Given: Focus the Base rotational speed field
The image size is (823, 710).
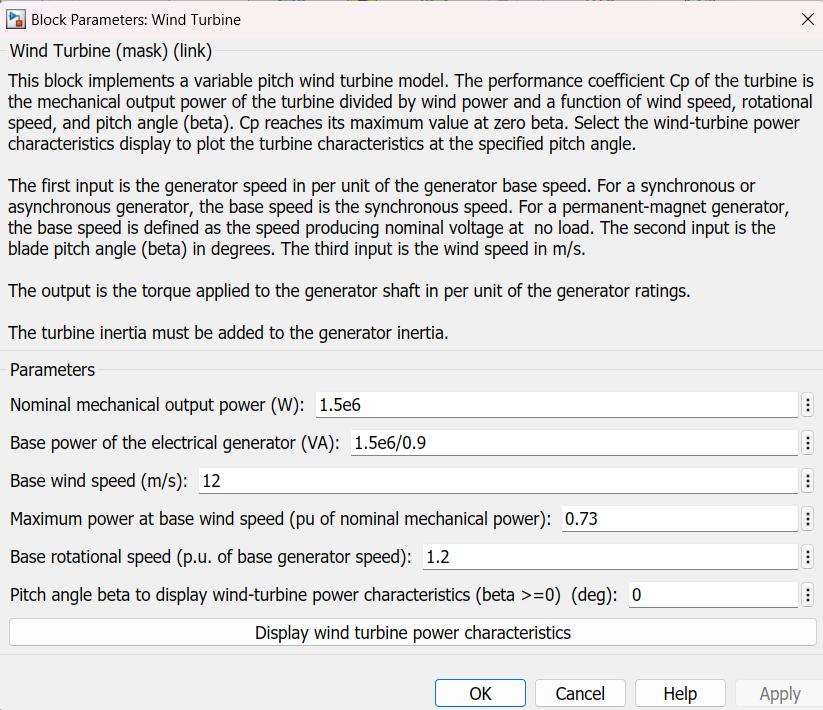Looking at the screenshot, I should click(x=609, y=557).
